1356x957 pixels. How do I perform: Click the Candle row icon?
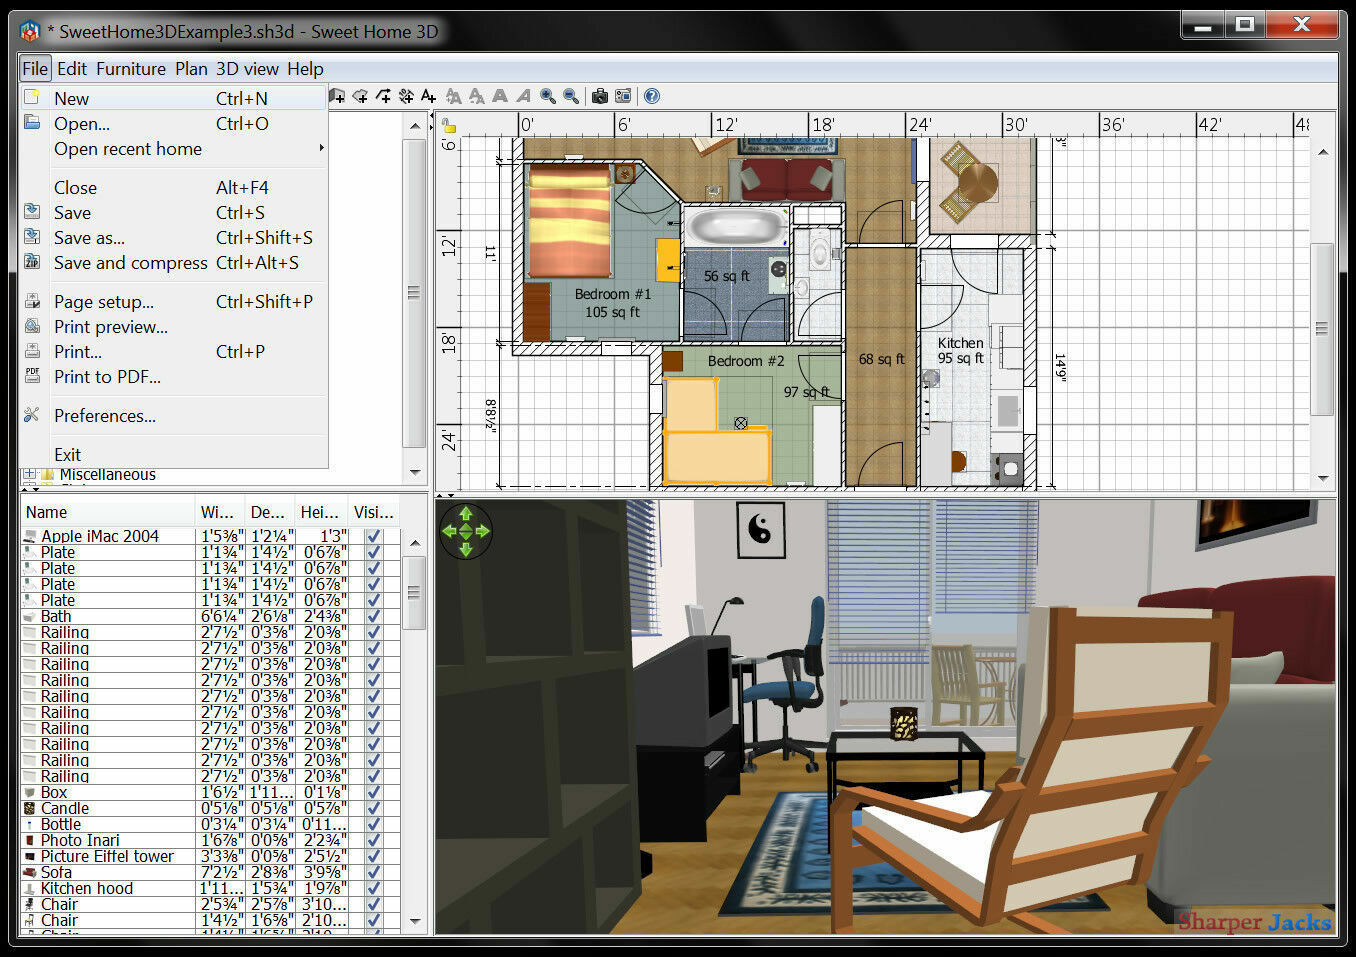(x=30, y=808)
